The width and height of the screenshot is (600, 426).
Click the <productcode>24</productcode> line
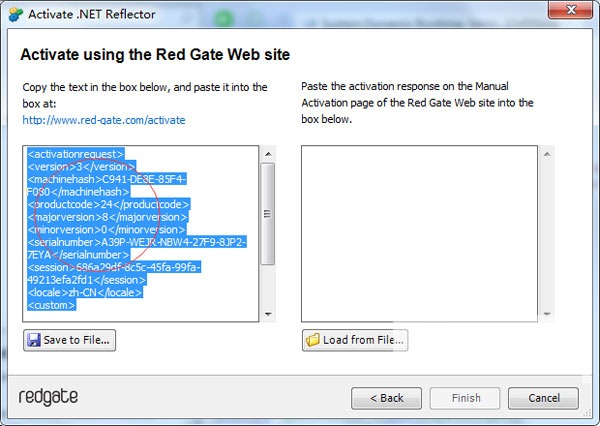109,204
